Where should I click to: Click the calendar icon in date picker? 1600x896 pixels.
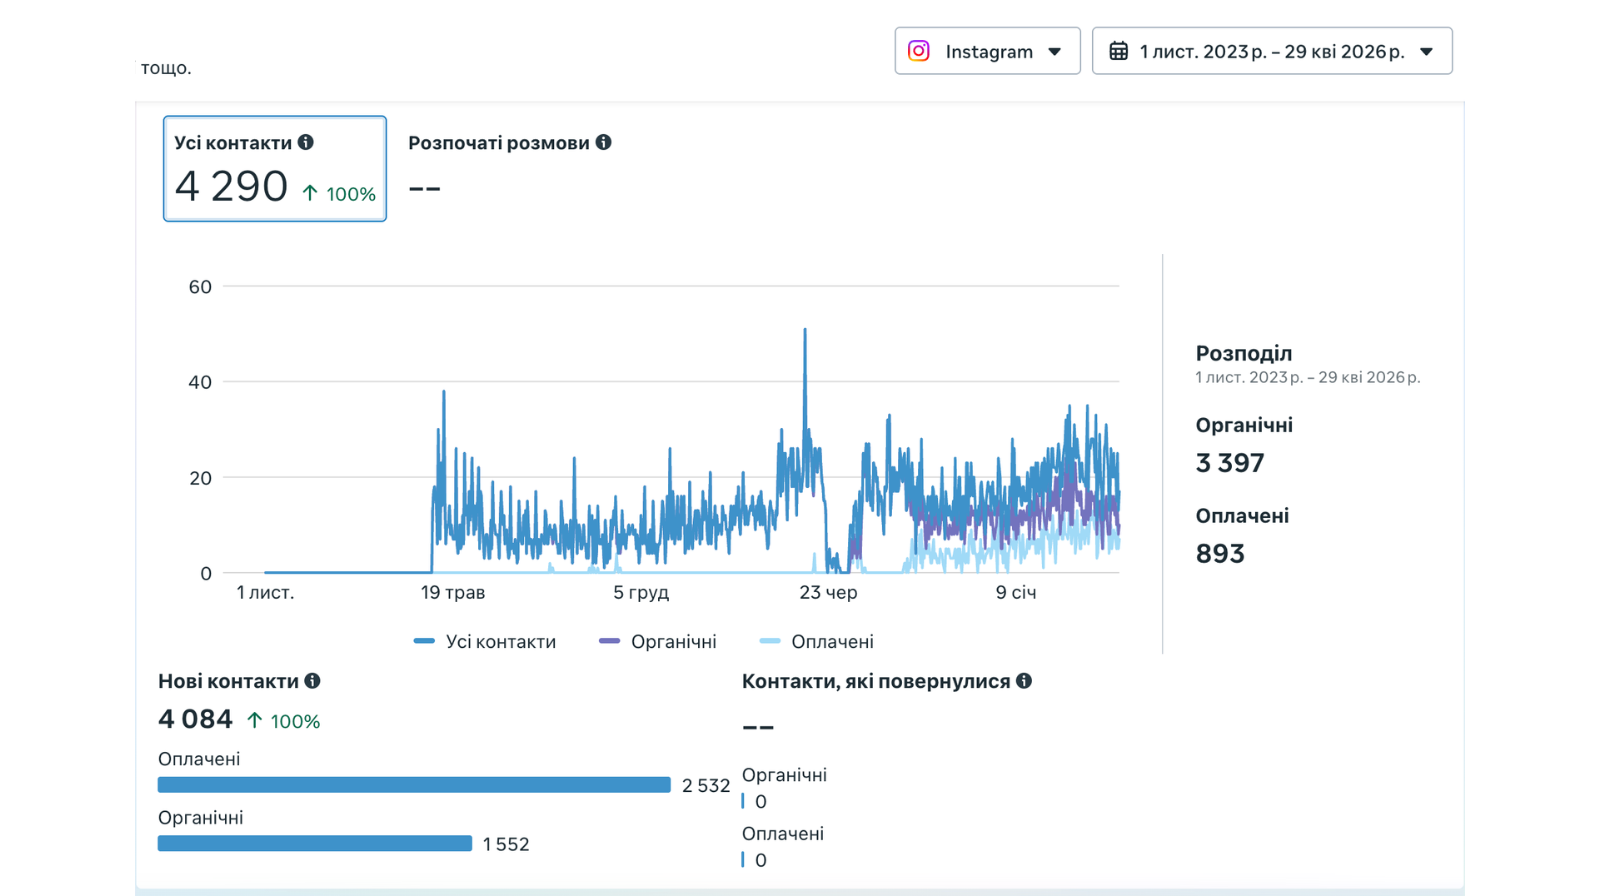[x=1119, y=51]
